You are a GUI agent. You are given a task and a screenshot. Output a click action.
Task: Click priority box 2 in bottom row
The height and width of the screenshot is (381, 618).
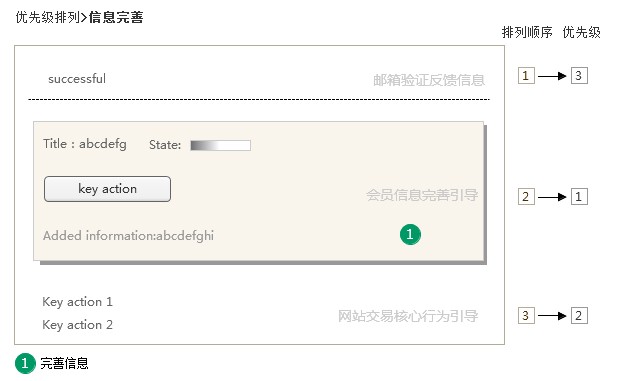(579, 316)
